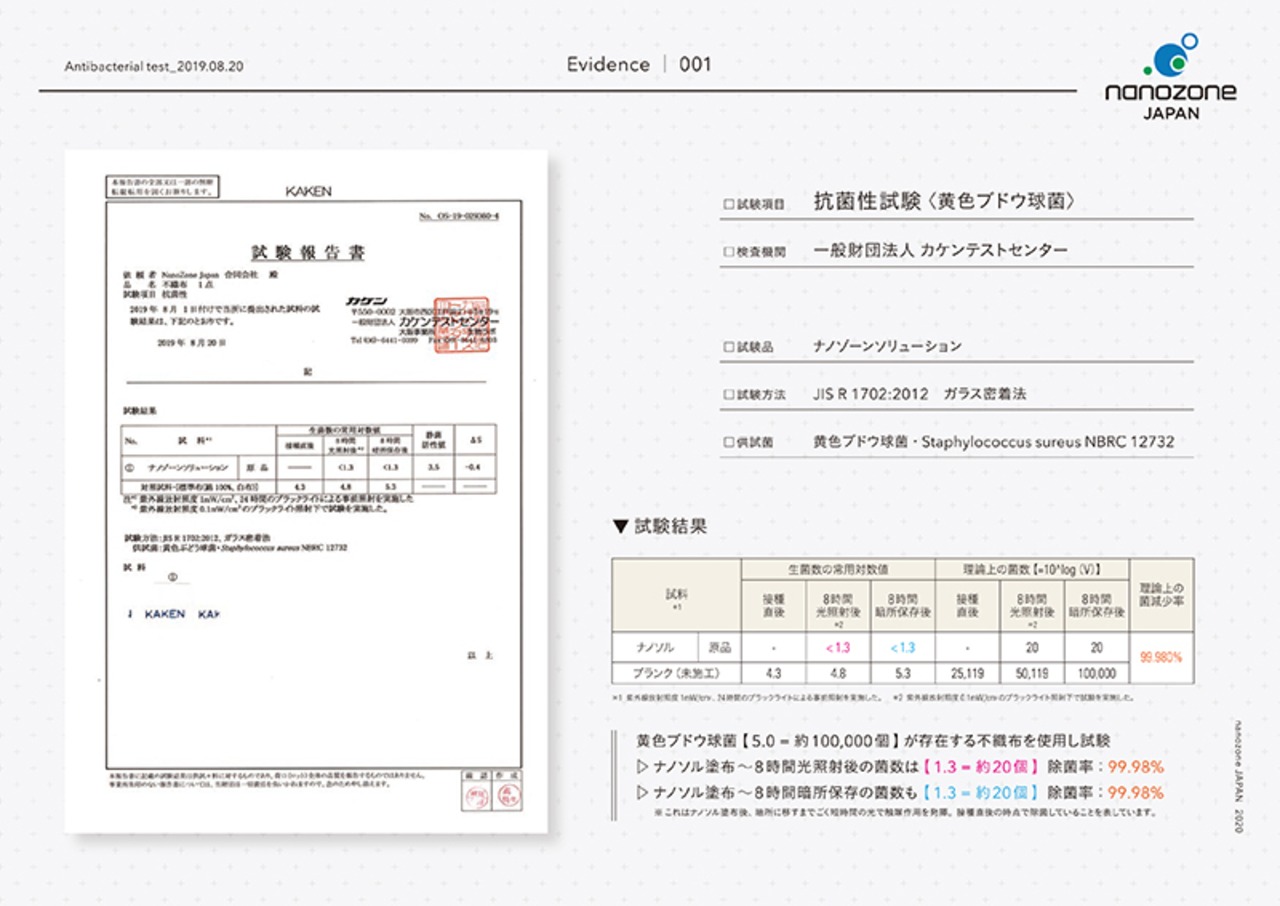Click the nanozone JAPAN logo
1280x906 pixels.
1170,76
